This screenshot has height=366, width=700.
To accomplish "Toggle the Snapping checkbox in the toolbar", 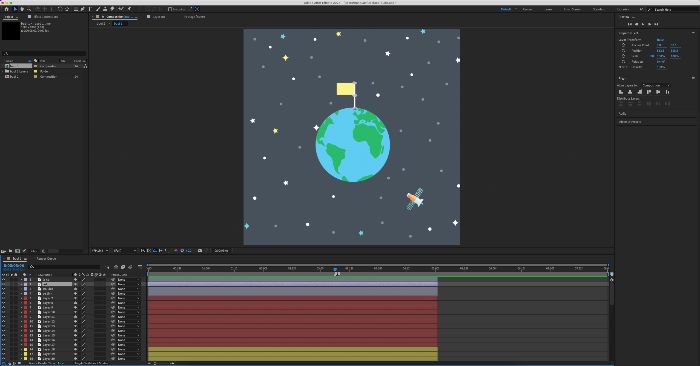I will tap(170, 9).
